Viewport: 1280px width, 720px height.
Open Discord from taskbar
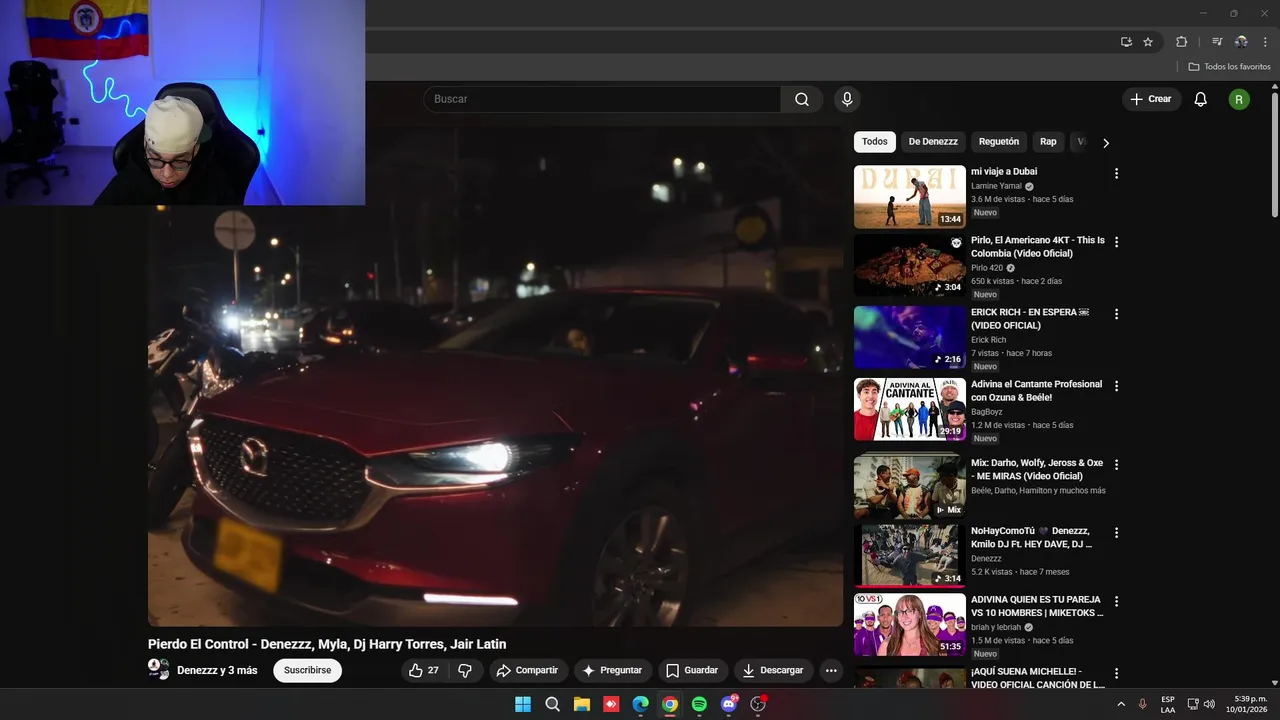(x=729, y=704)
